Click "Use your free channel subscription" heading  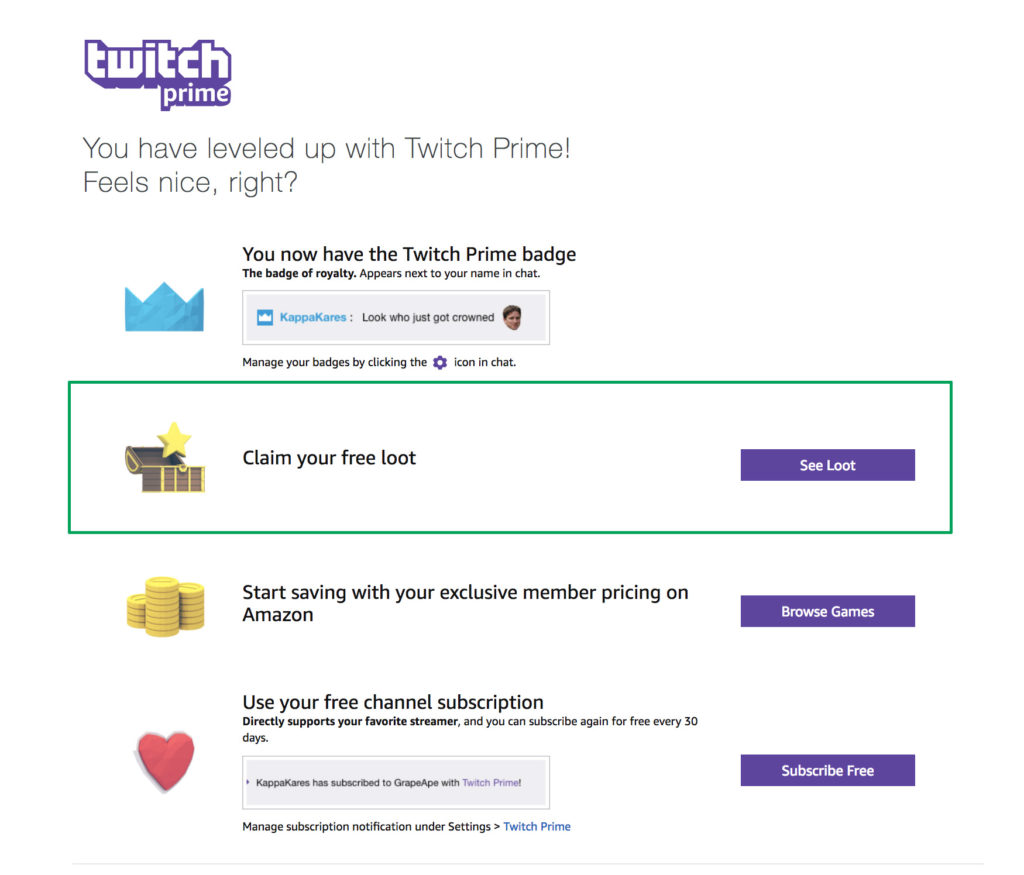click(393, 702)
